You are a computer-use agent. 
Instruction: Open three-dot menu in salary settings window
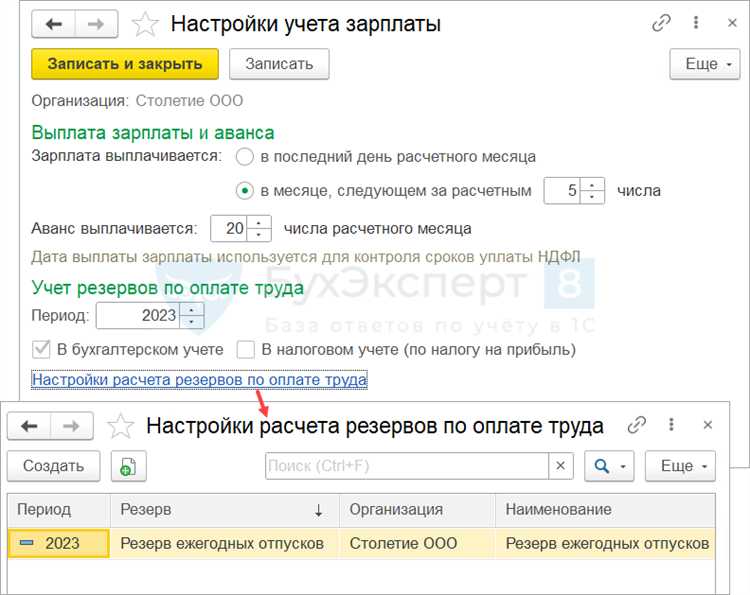click(x=696, y=22)
